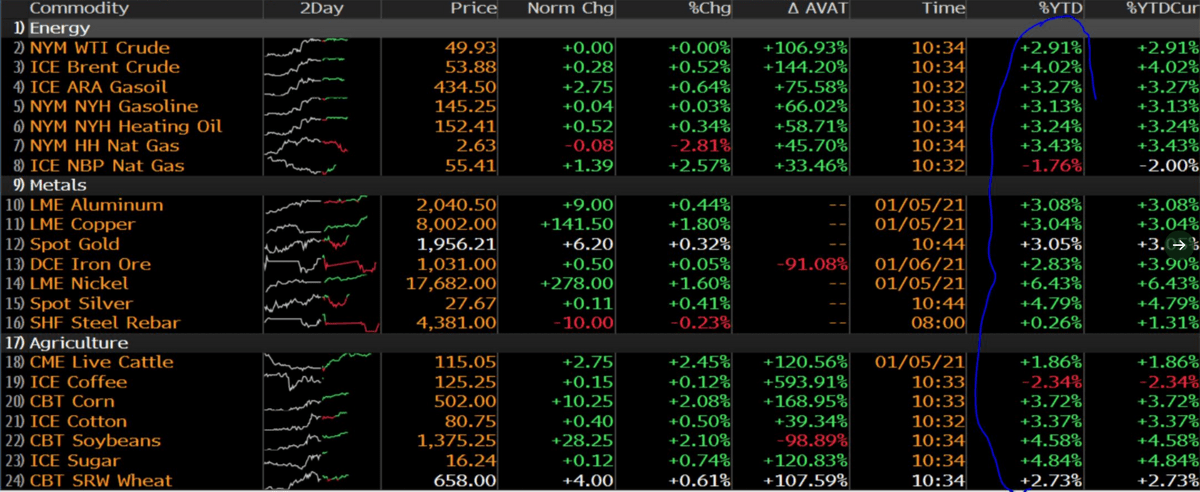1200x492 pixels.
Task: Select NYM NYH Gasoline commodity
Action: point(114,106)
